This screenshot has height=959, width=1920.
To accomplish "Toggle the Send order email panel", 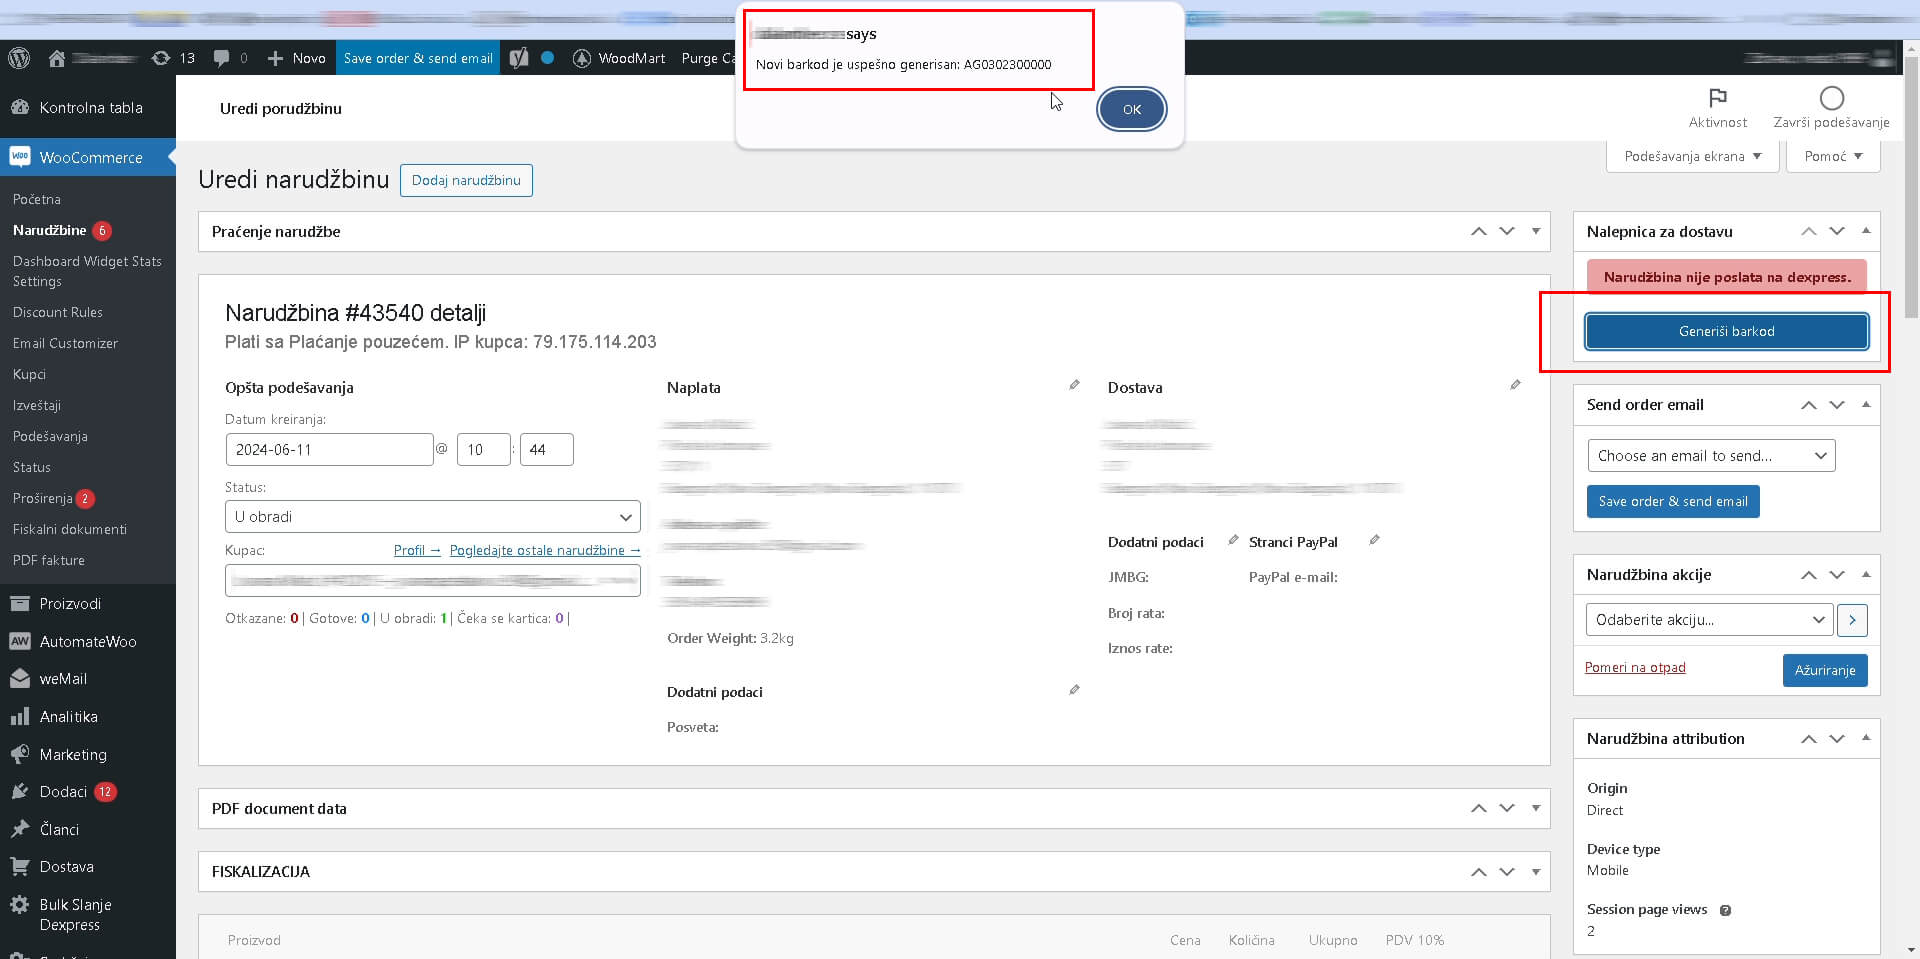I will [1866, 404].
